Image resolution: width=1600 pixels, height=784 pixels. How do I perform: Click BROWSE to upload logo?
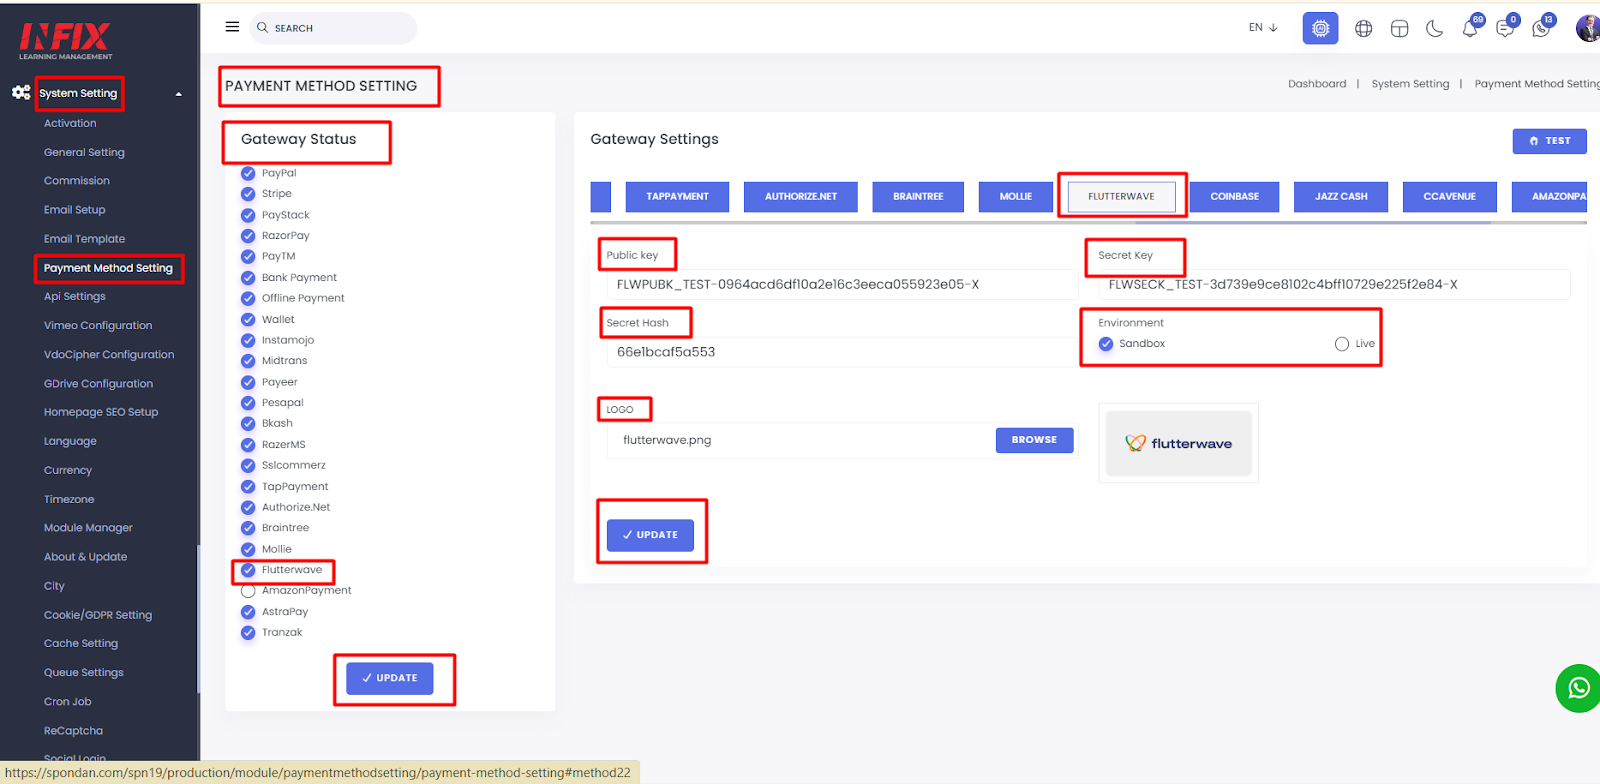point(1034,440)
